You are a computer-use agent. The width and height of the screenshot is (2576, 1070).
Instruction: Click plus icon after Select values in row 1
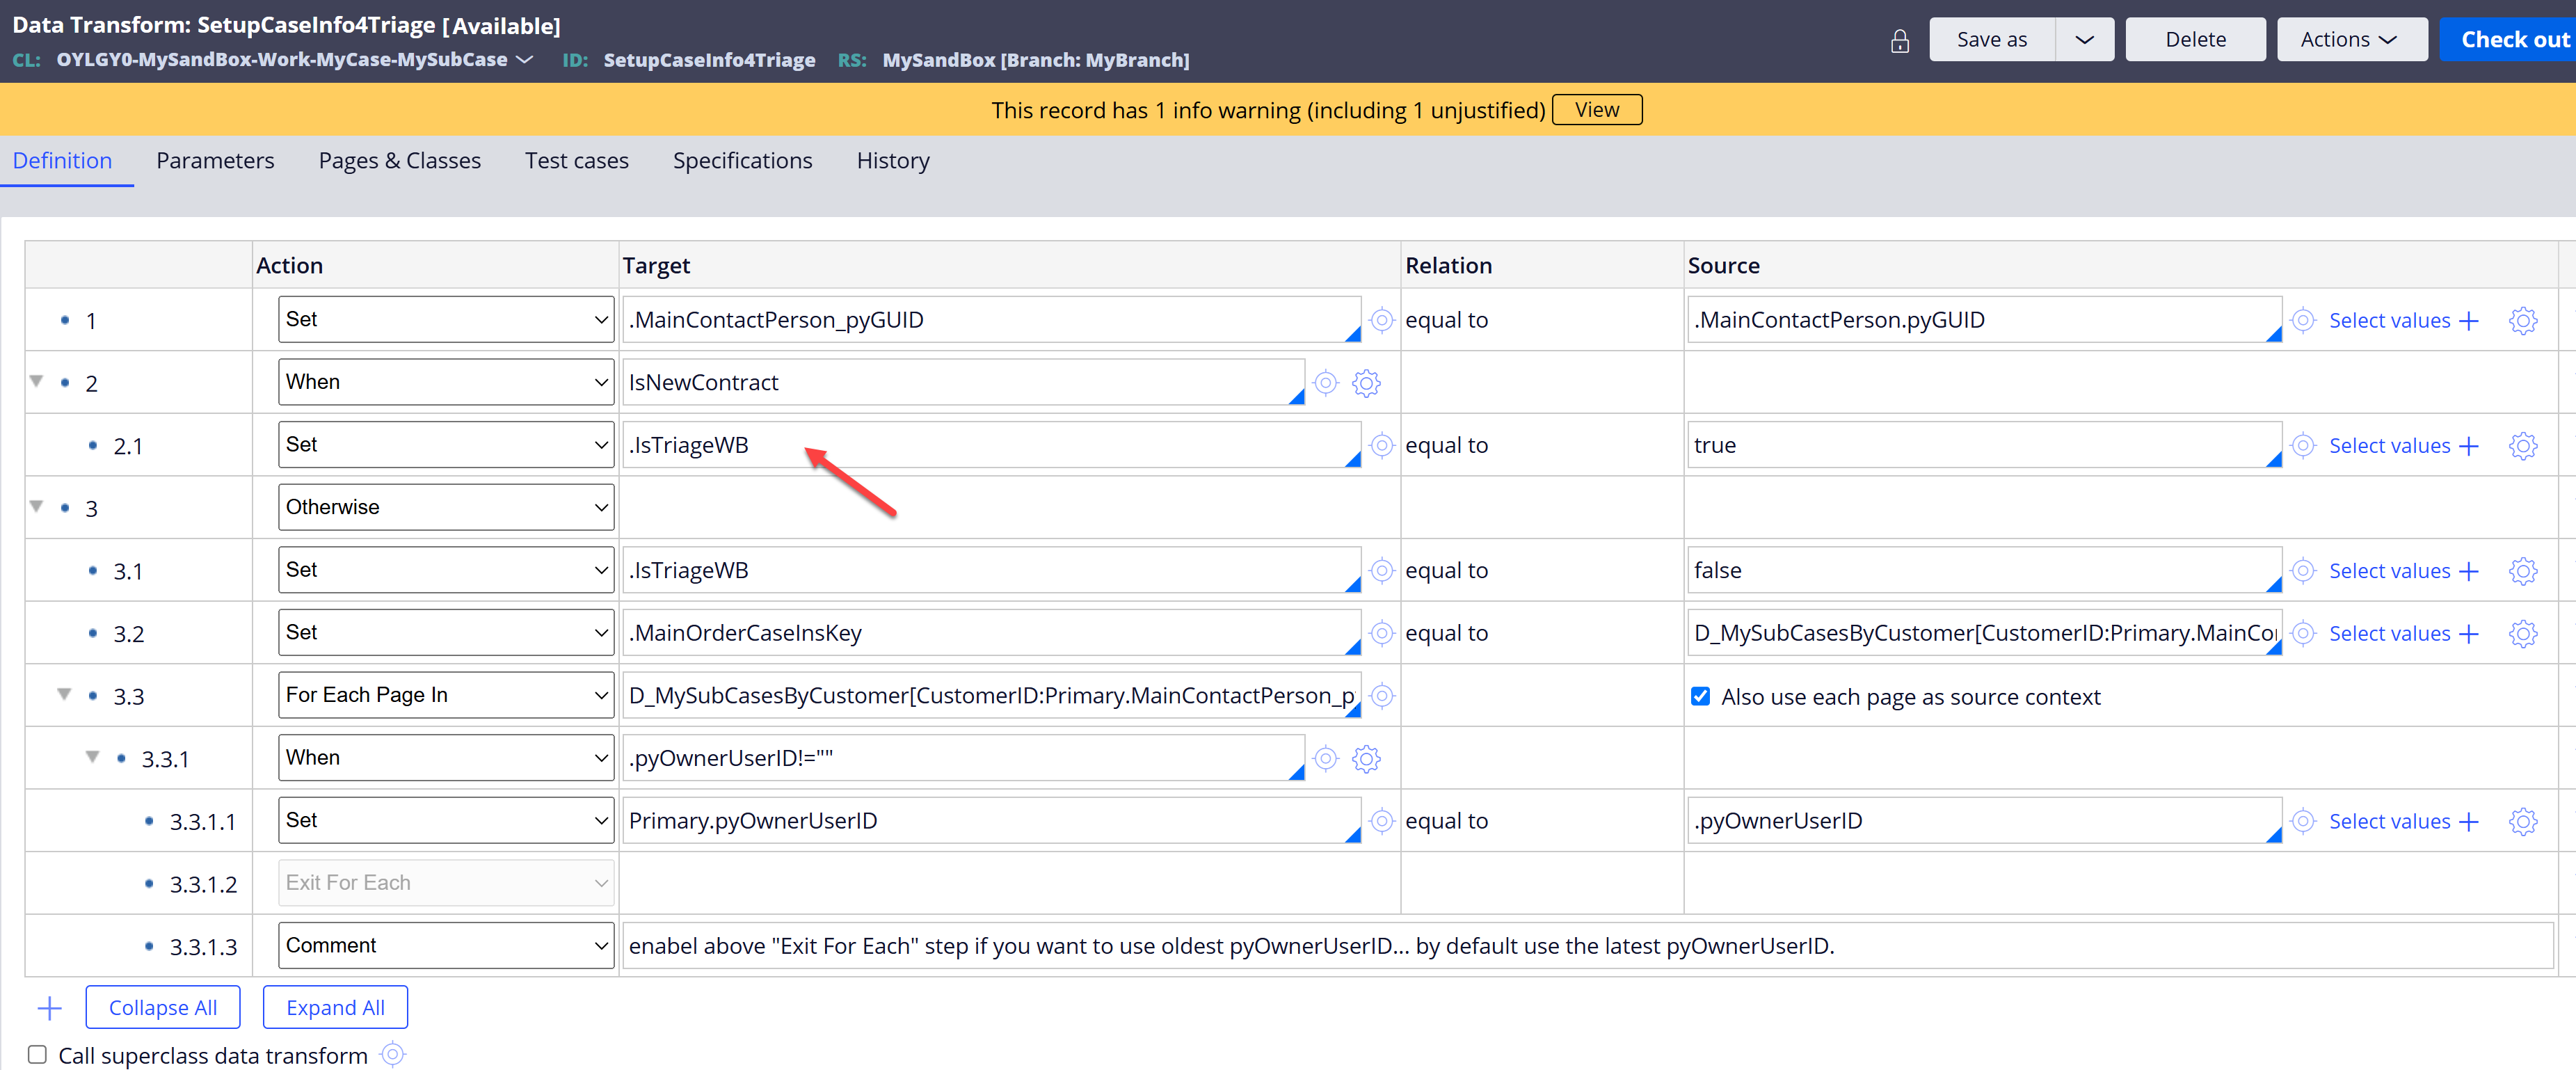coord(2468,321)
